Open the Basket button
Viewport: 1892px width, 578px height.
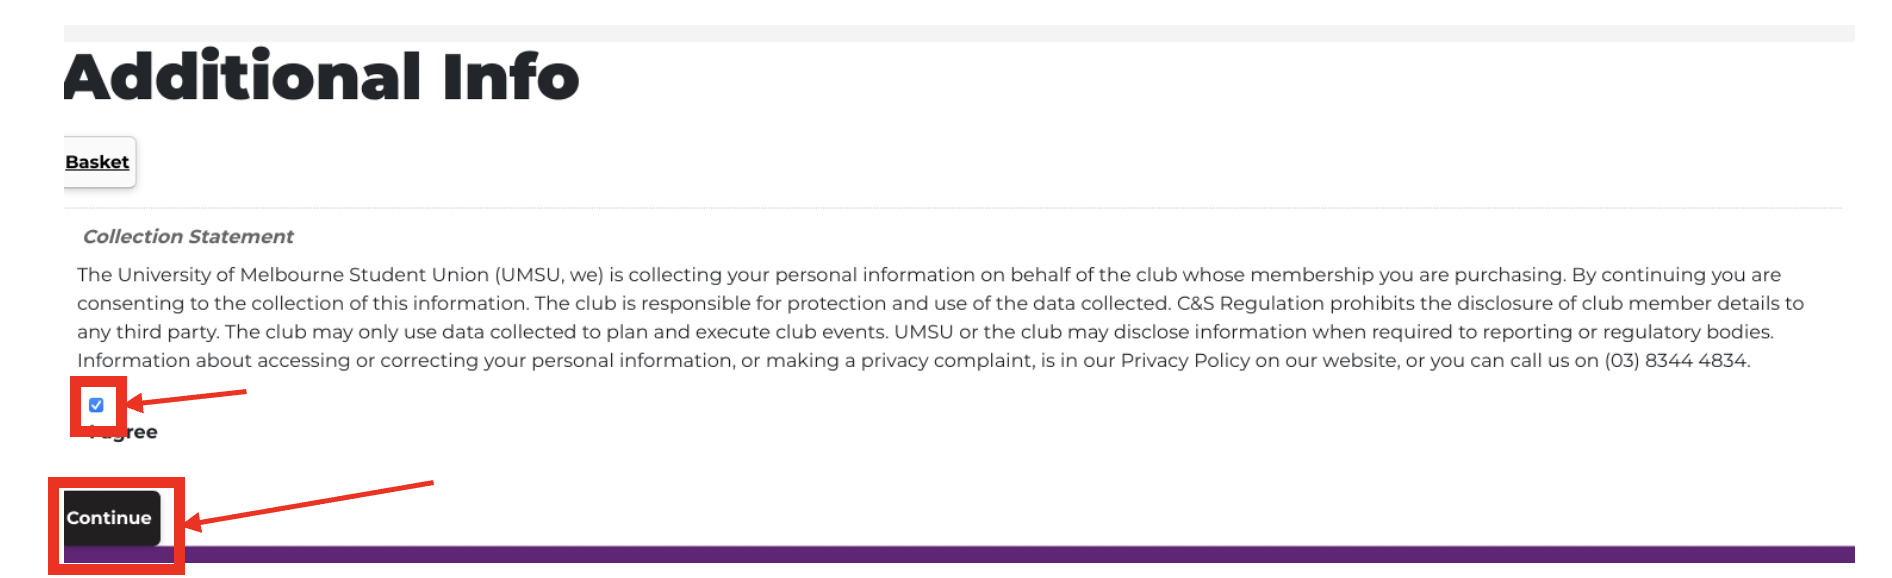point(99,162)
